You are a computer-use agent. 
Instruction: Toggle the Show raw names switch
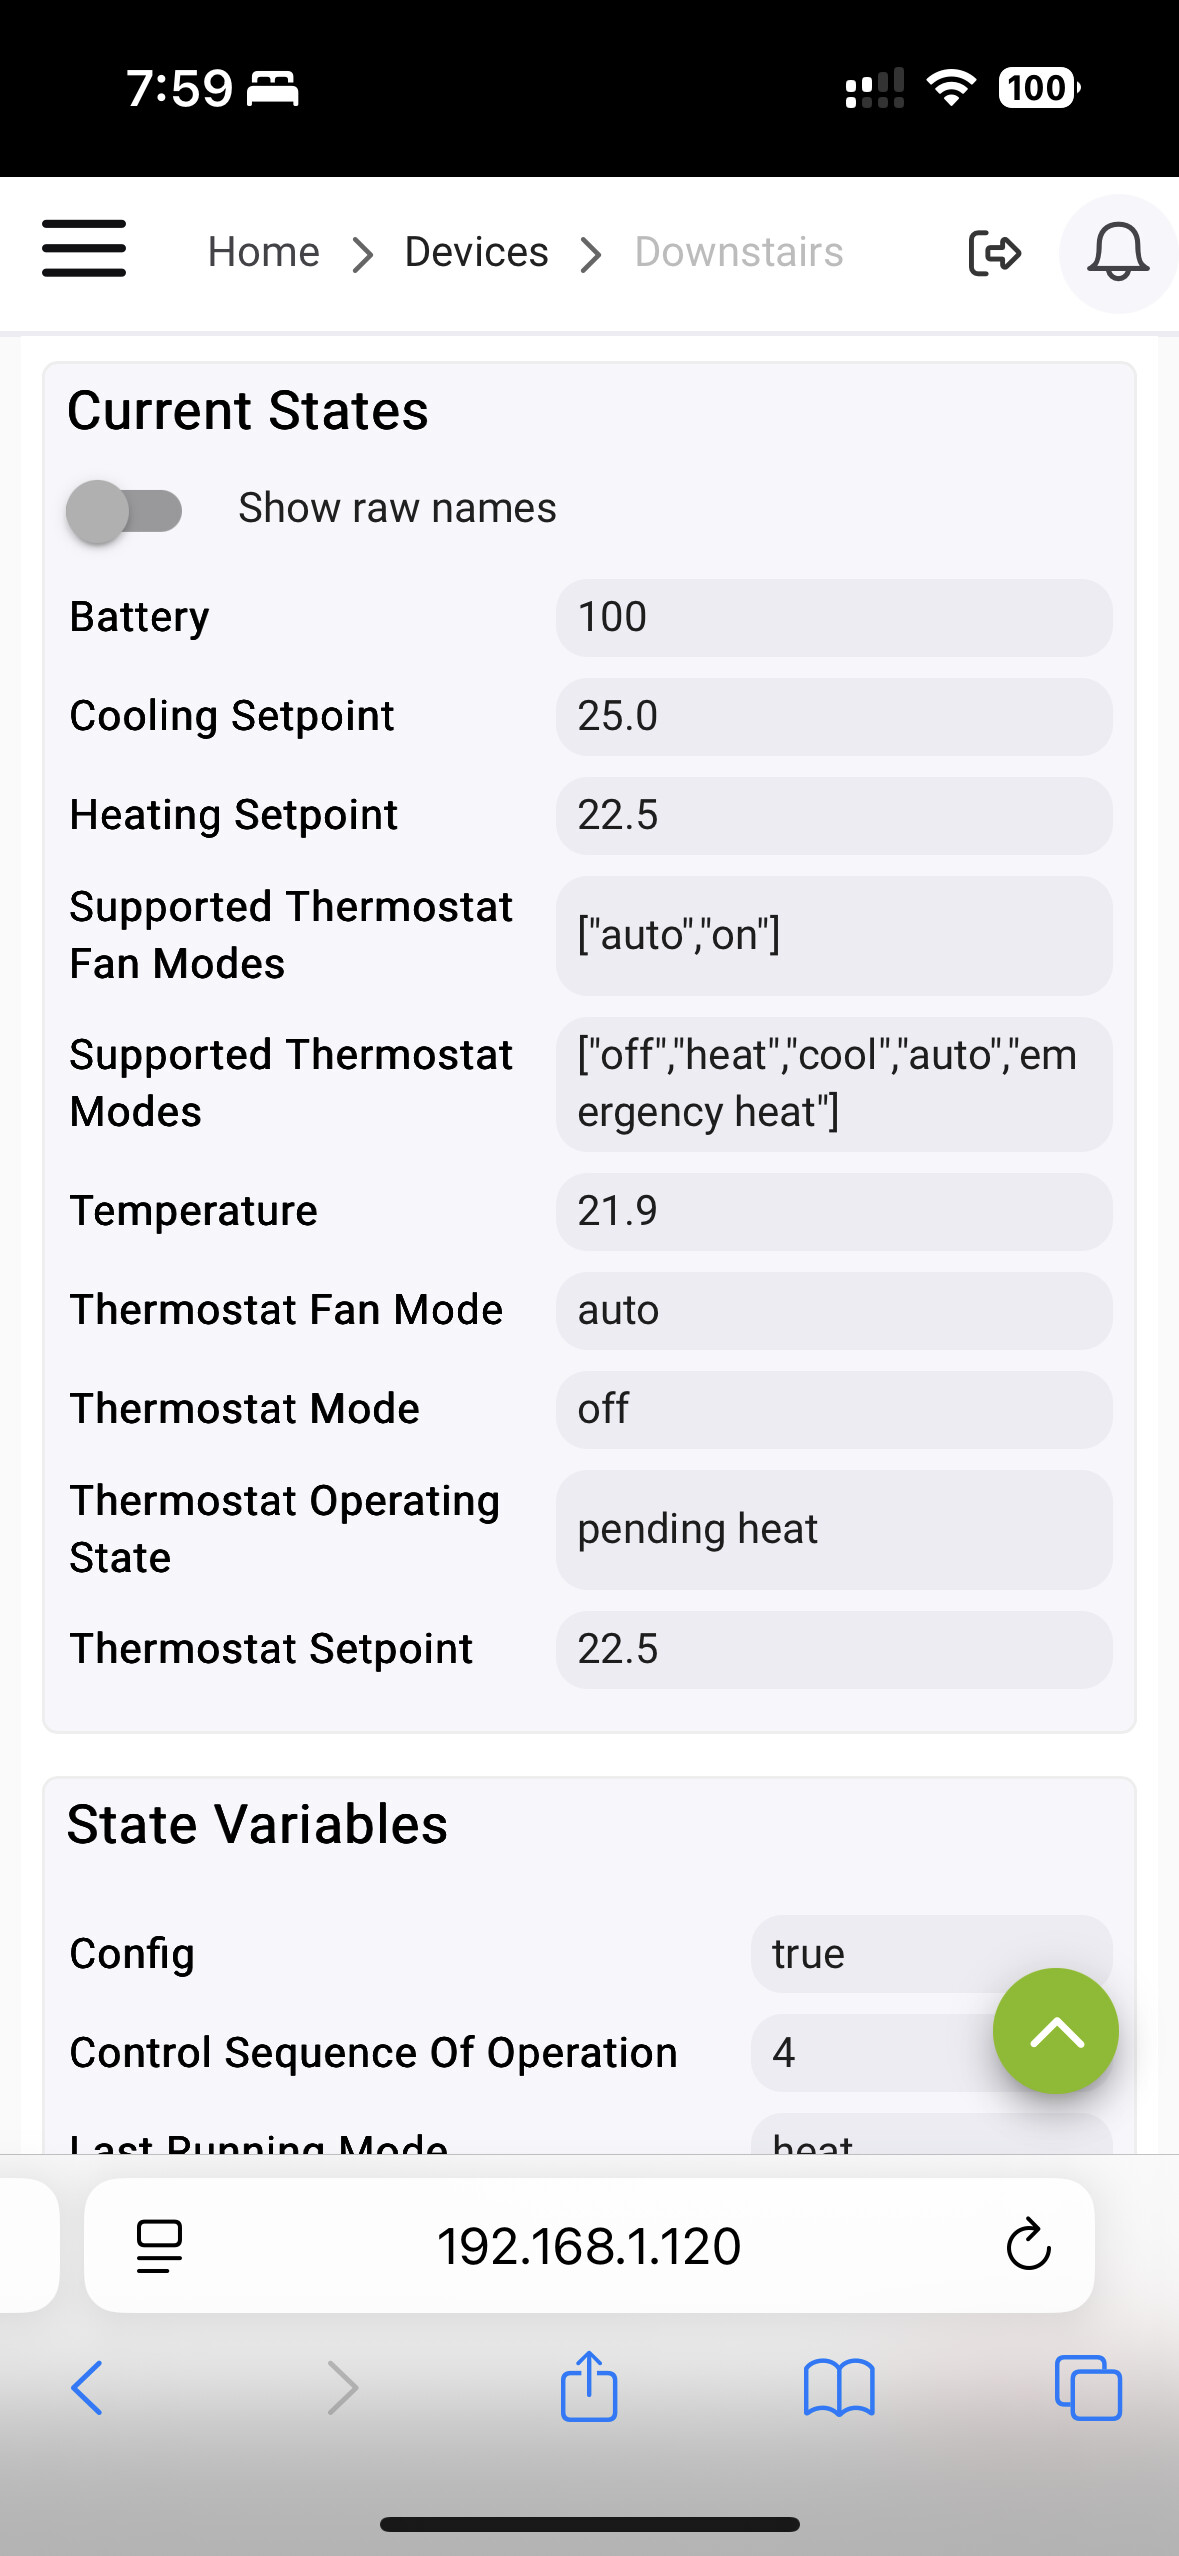[124, 511]
